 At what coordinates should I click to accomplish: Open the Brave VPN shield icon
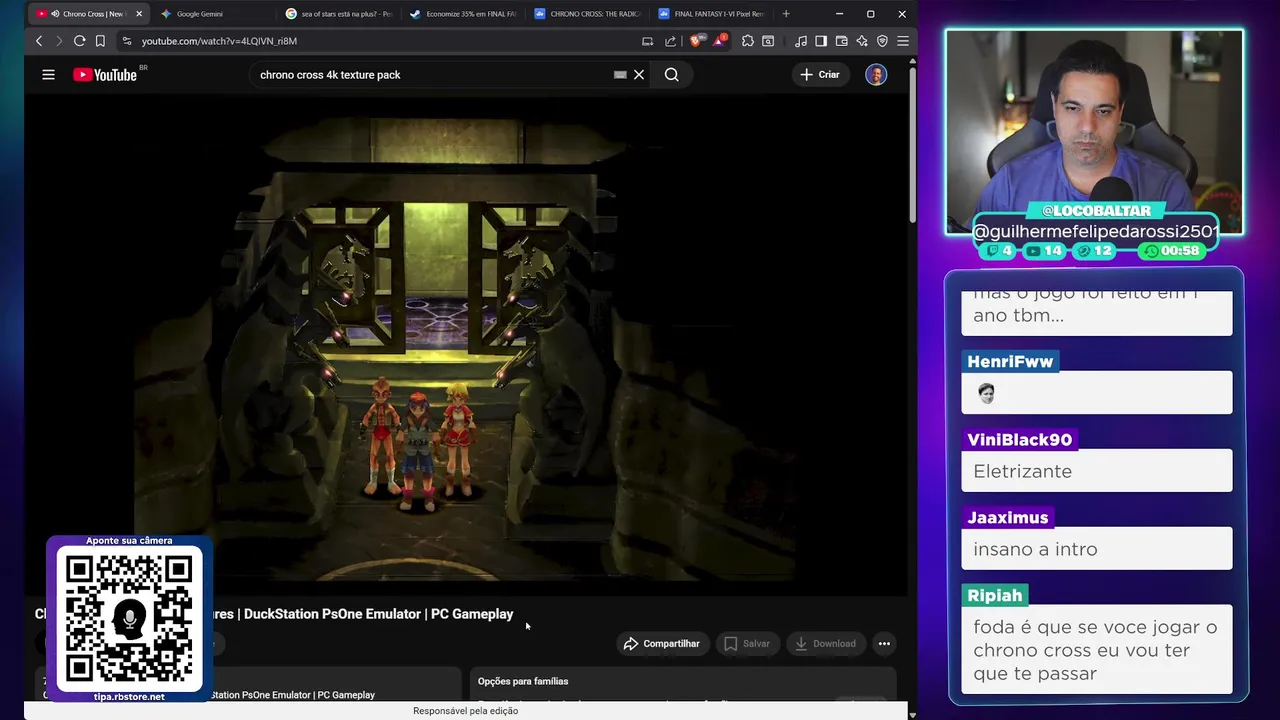tap(882, 41)
